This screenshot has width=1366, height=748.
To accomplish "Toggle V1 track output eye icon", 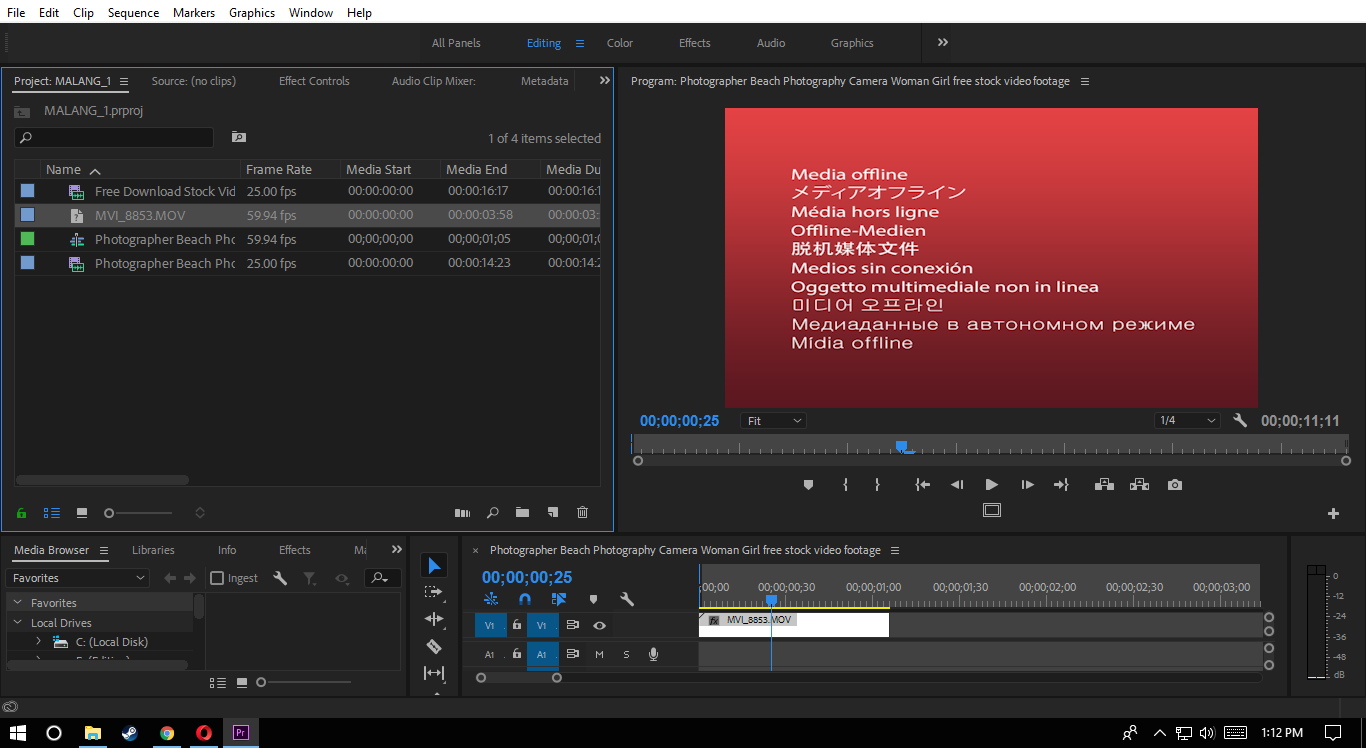I will (x=599, y=625).
